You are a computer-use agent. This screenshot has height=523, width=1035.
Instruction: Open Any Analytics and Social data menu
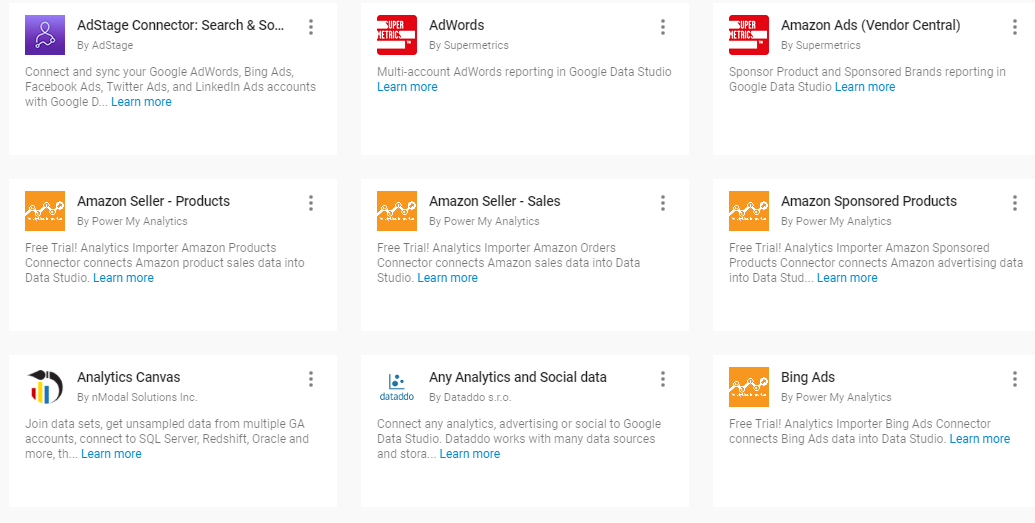[663, 379]
